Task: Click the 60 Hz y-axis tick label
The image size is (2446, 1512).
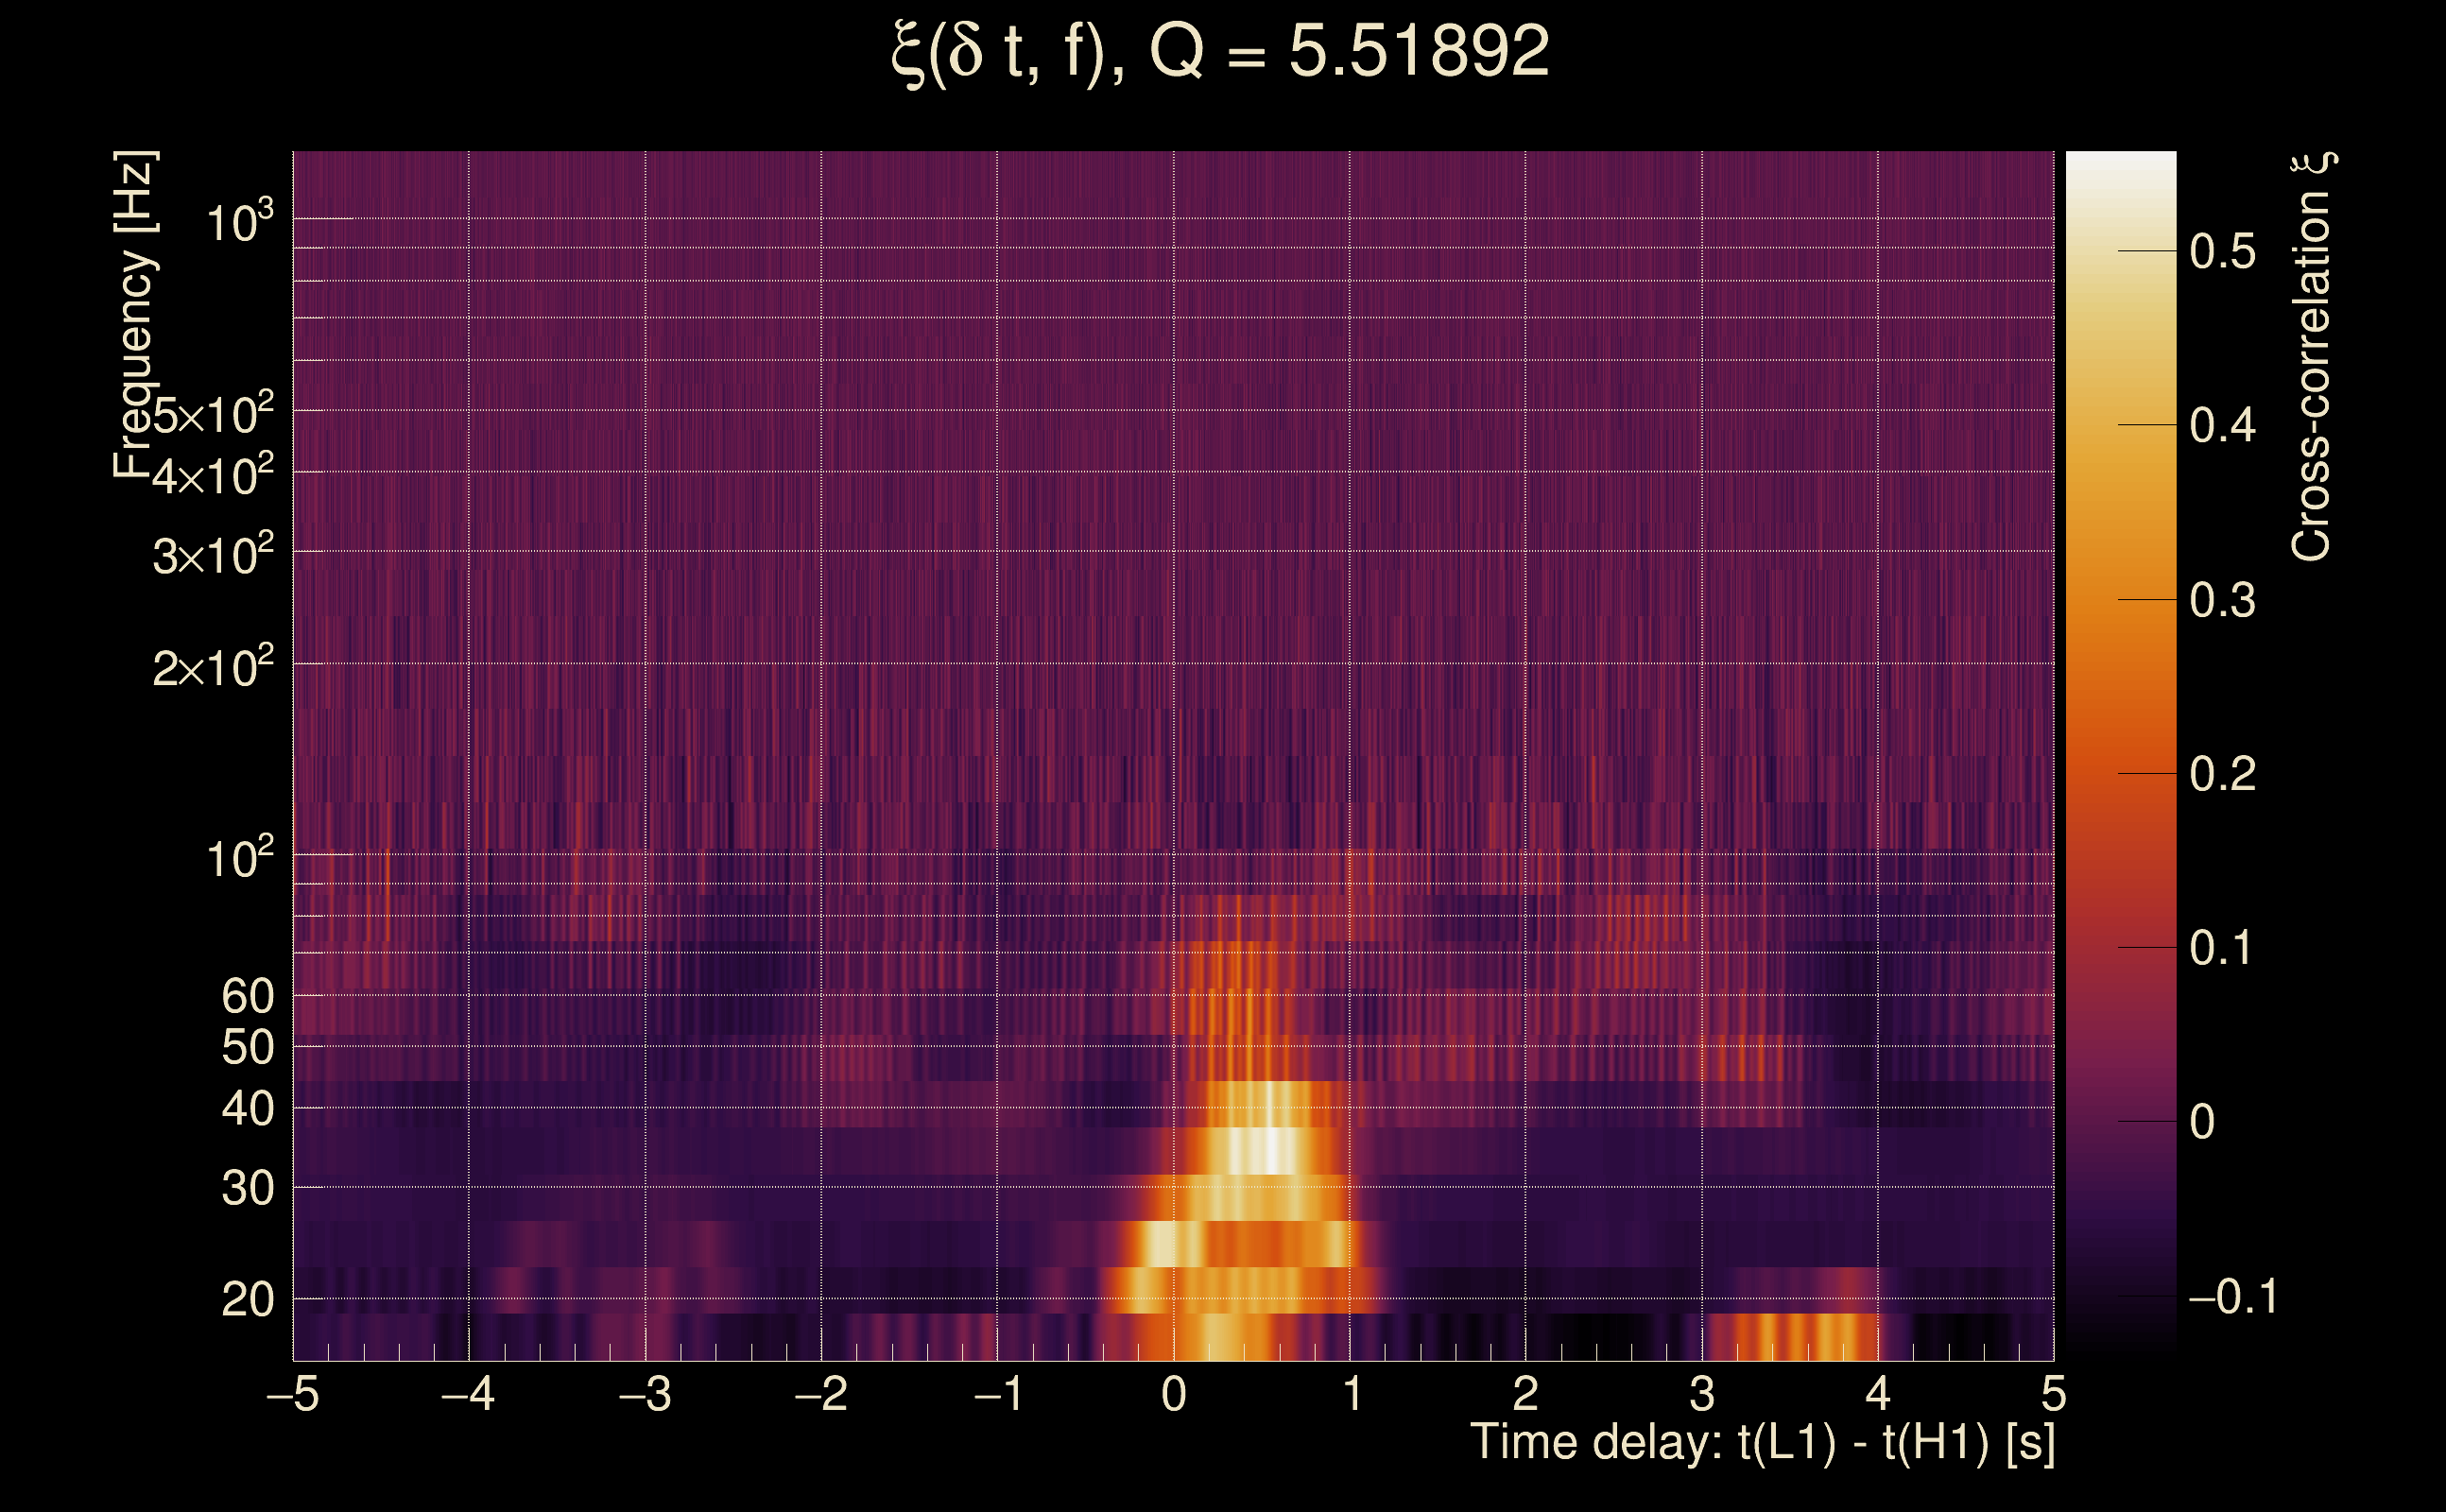Action: coord(247,997)
